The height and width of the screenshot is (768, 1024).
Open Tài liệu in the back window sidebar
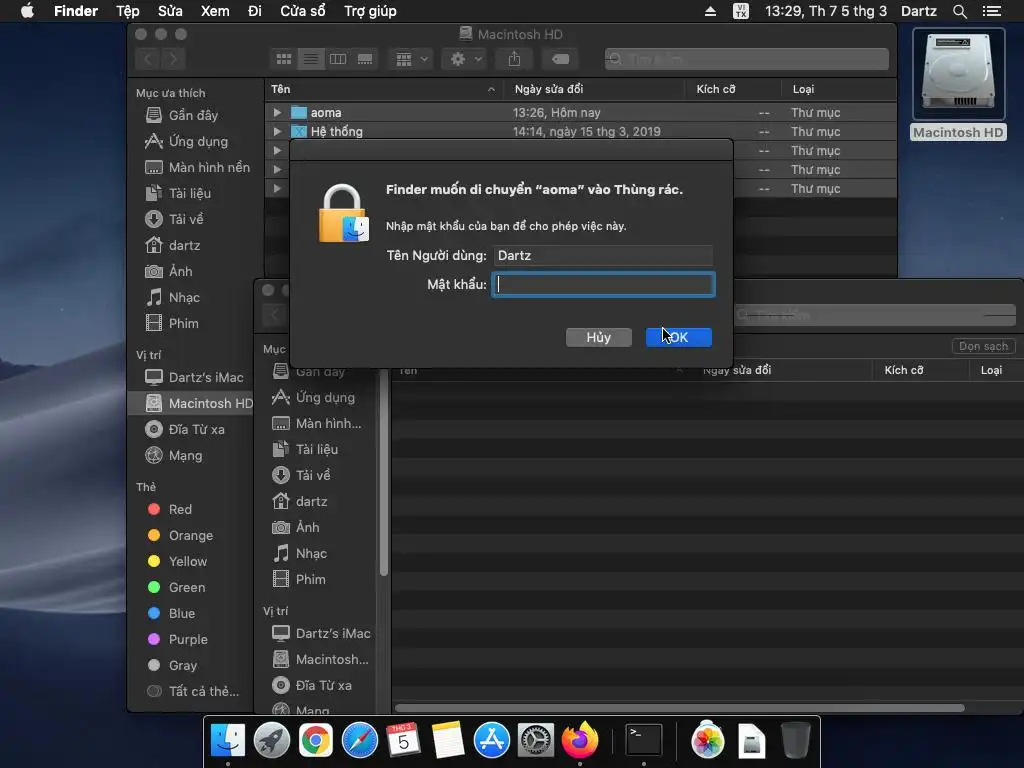tap(316, 449)
